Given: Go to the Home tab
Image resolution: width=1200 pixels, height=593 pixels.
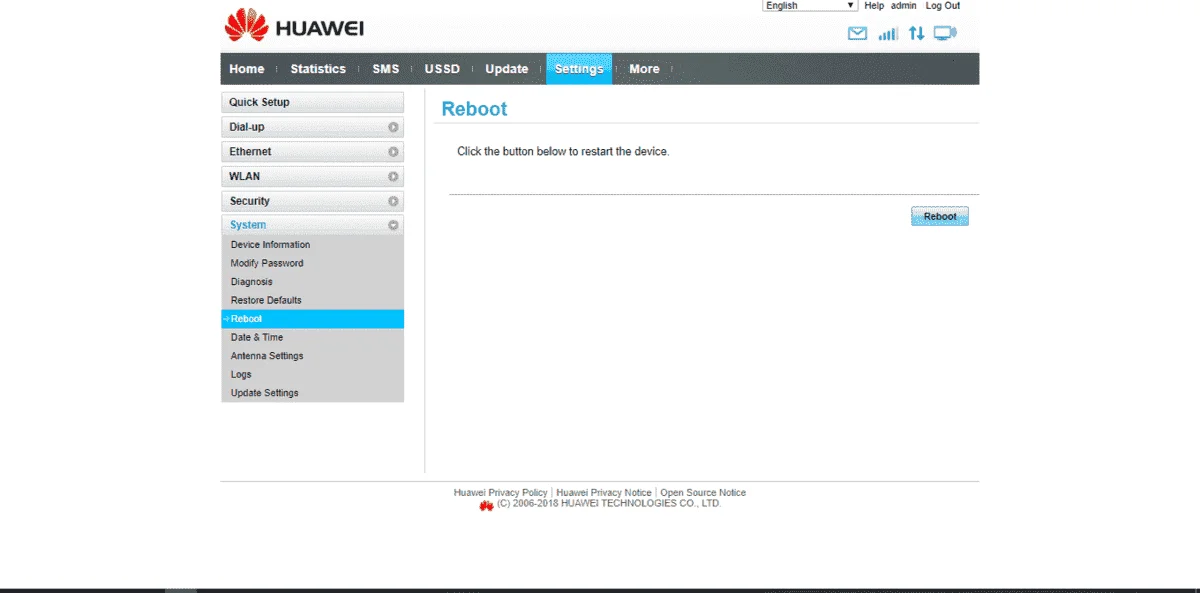Looking at the screenshot, I should [x=247, y=69].
